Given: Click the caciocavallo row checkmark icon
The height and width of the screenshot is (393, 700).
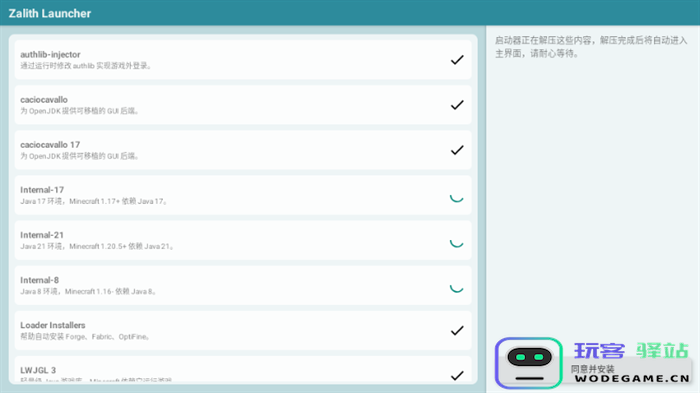Looking at the screenshot, I should pos(457,105).
